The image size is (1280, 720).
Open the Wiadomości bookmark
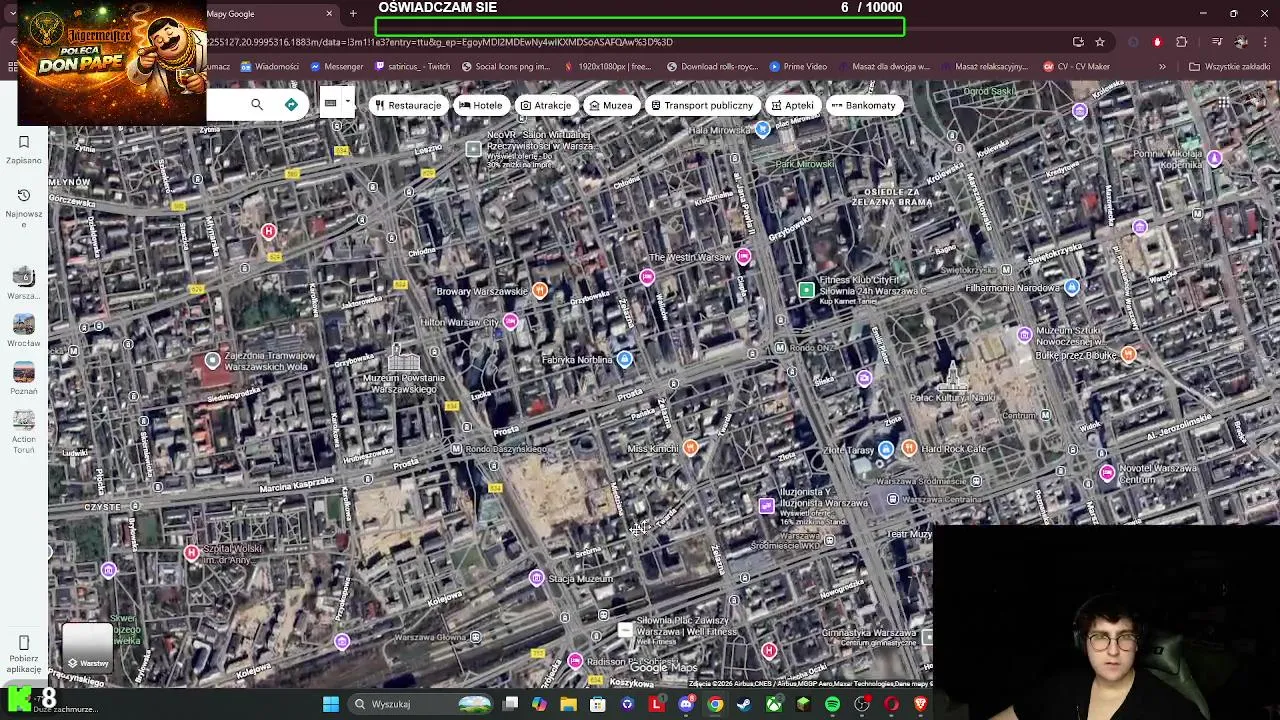(x=270, y=67)
